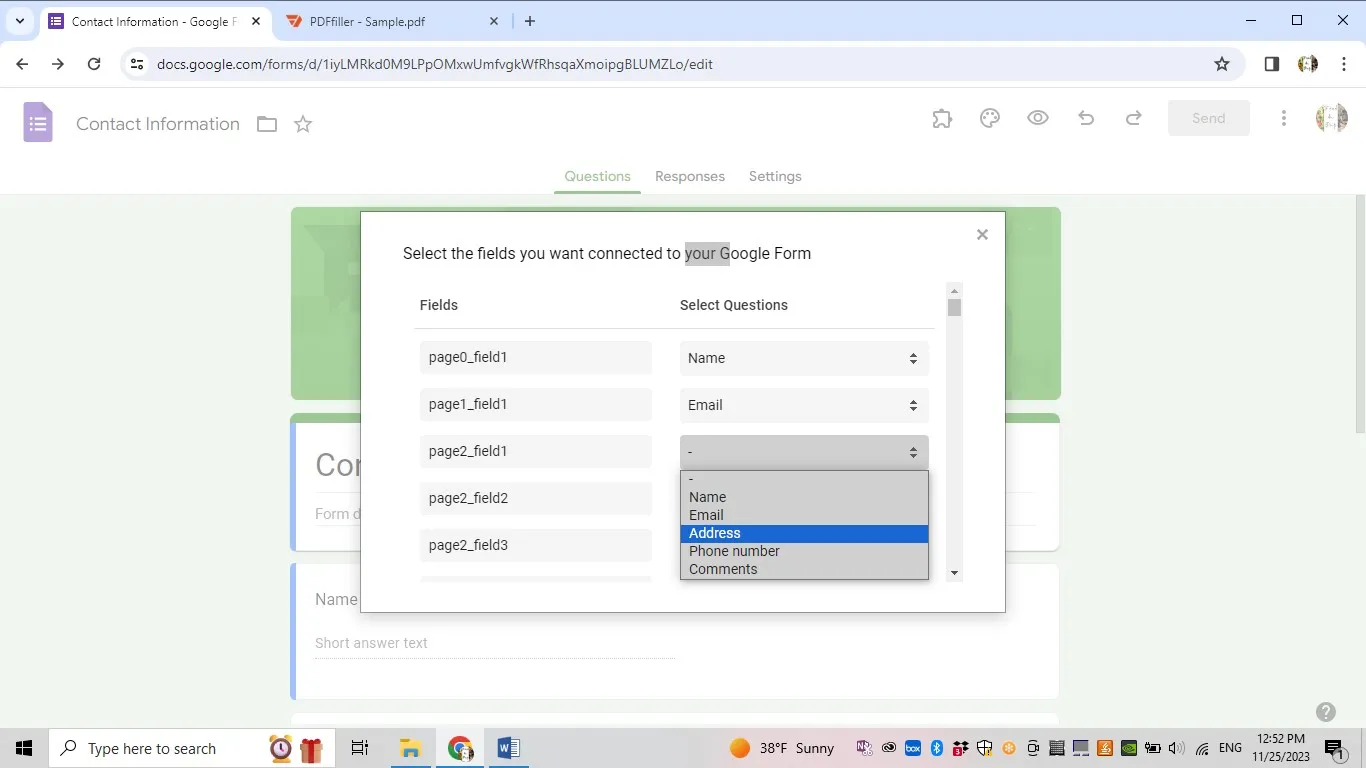Viewport: 1366px width, 768px height.
Task: Open Chrome from the taskbar
Action: coord(460,748)
